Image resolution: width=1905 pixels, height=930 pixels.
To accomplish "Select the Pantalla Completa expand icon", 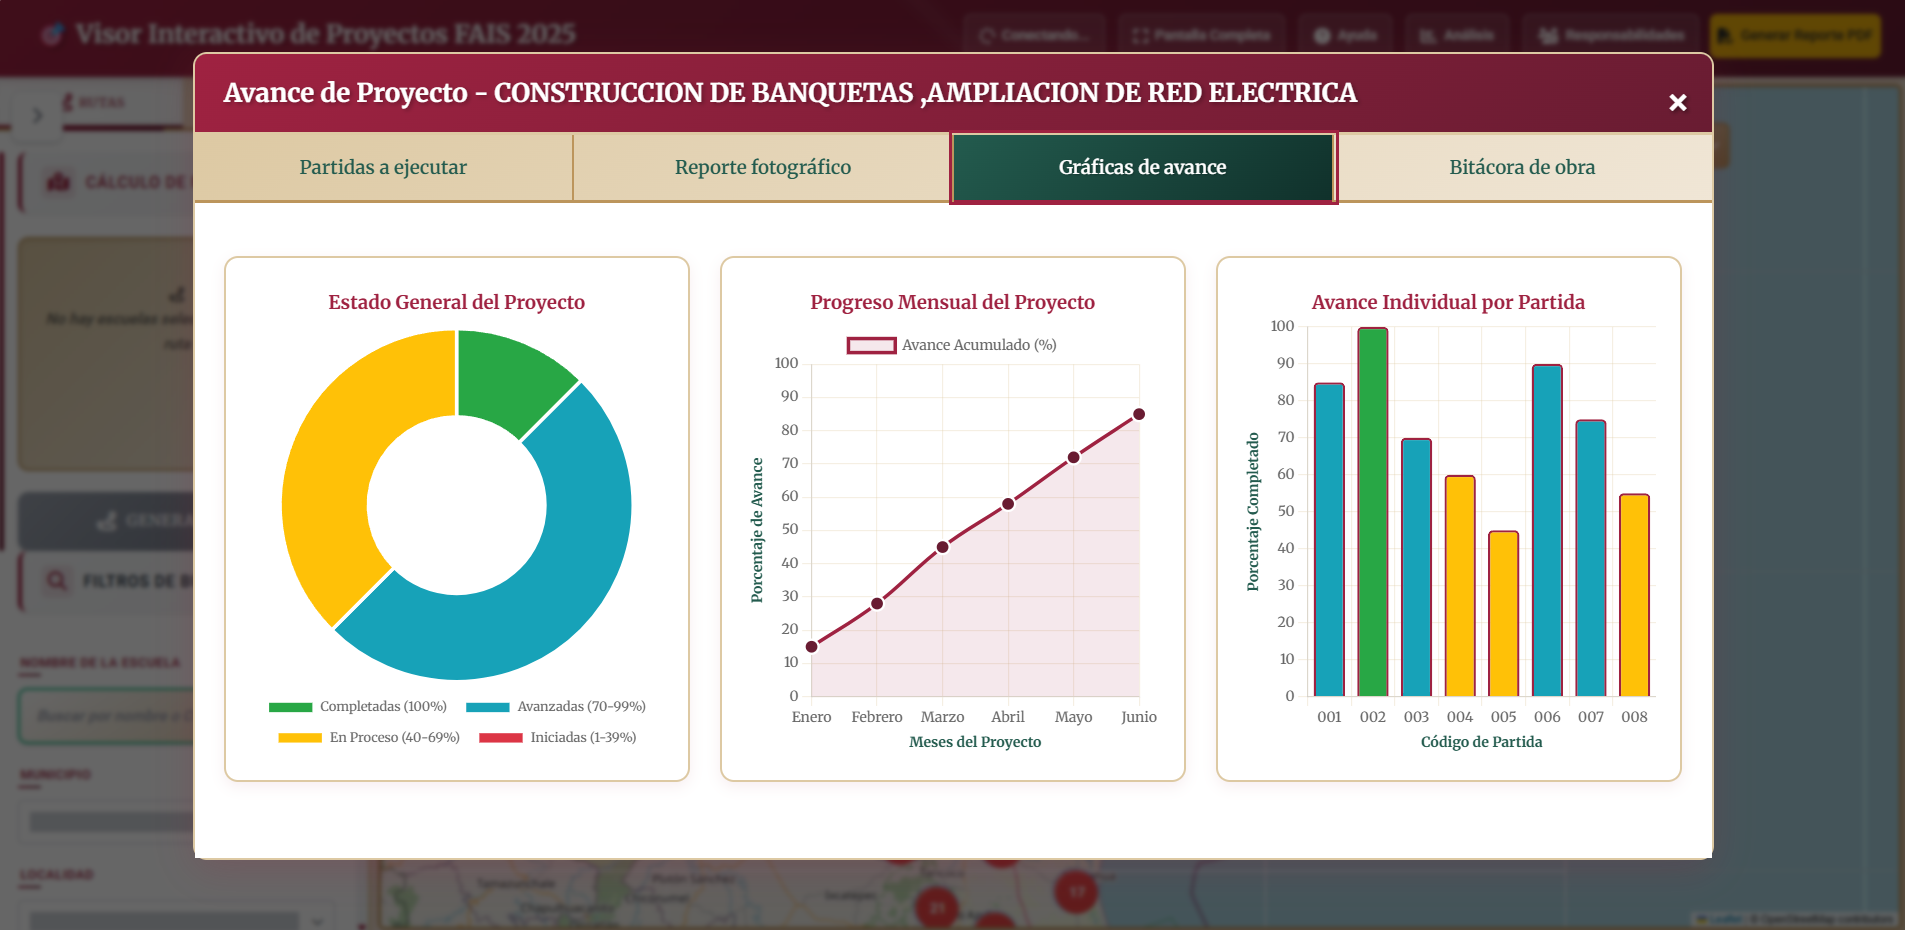I will 1139,35.
